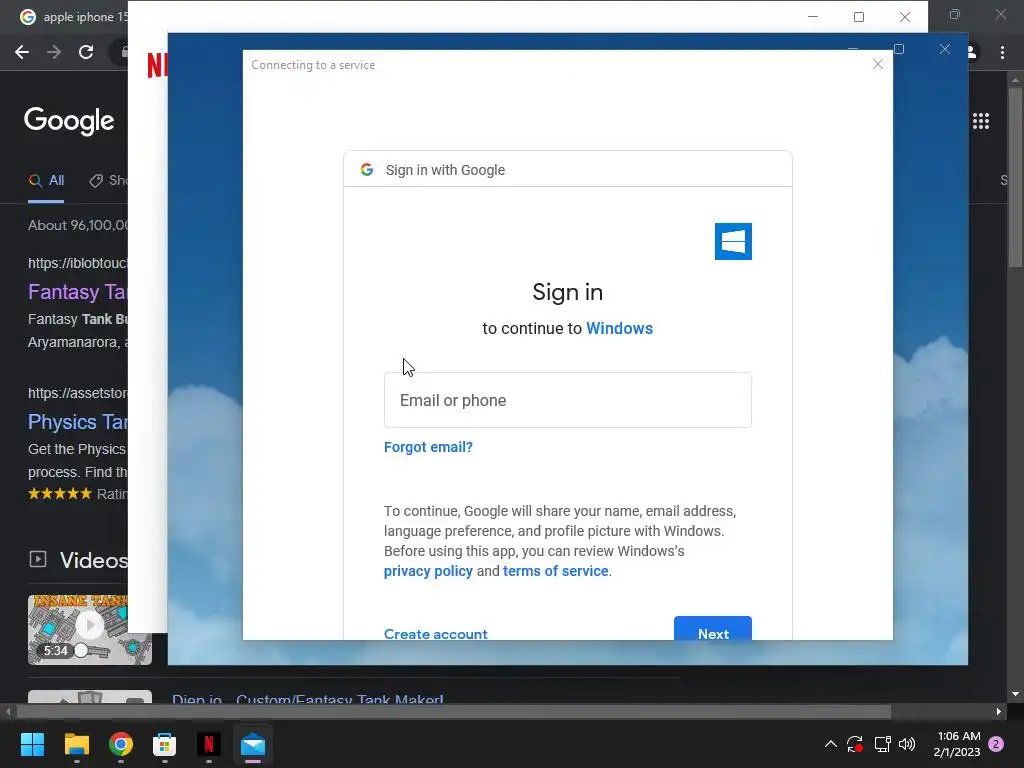Open Google apps grid in Chrome
The width and height of the screenshot is (1024, 768).
(981, 121)
